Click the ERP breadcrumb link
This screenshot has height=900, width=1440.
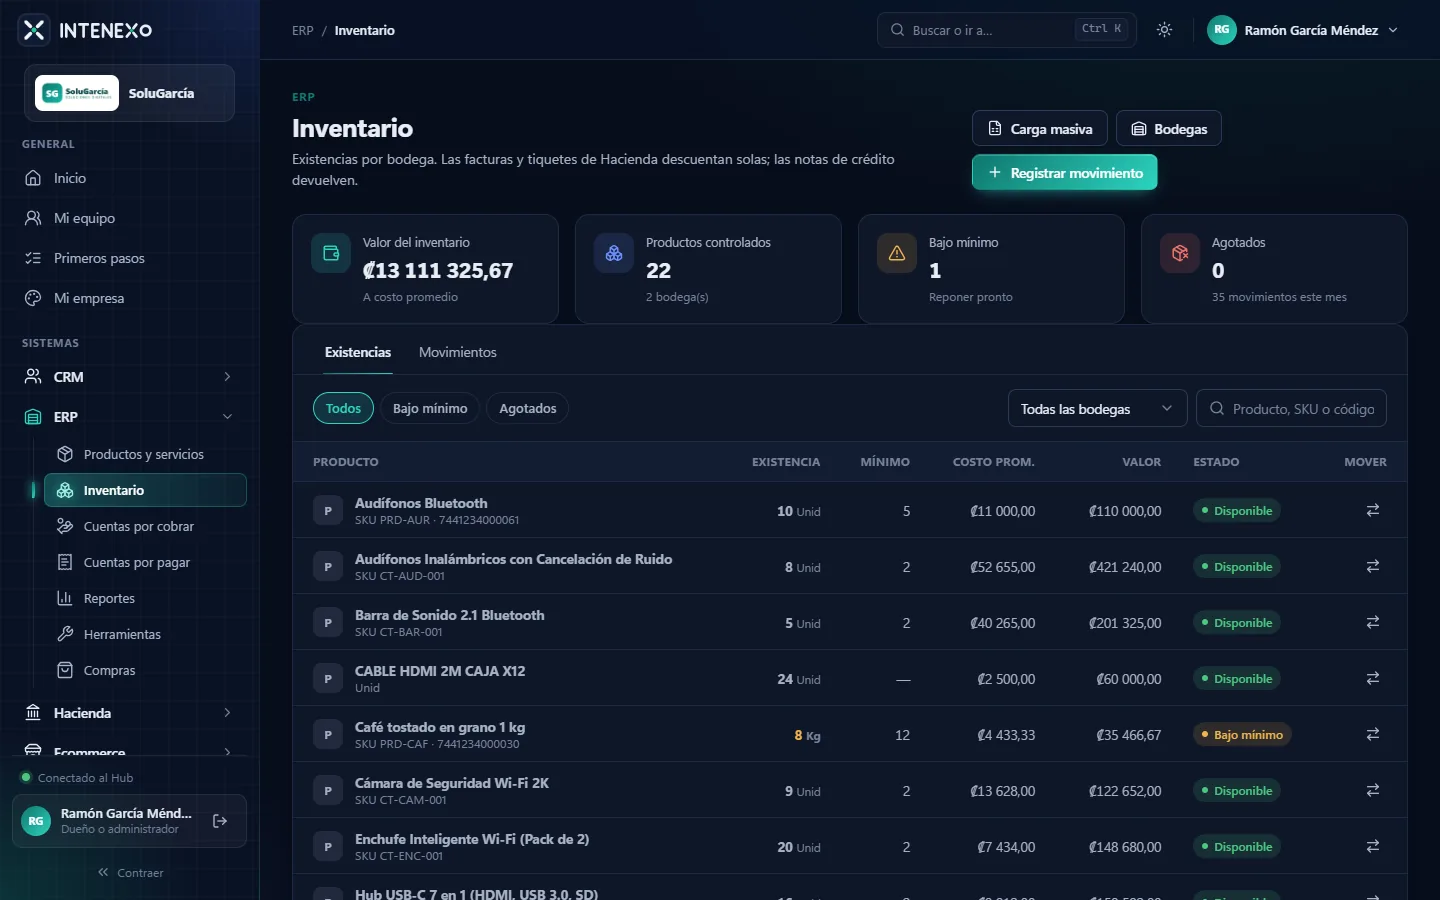[302, 30]
